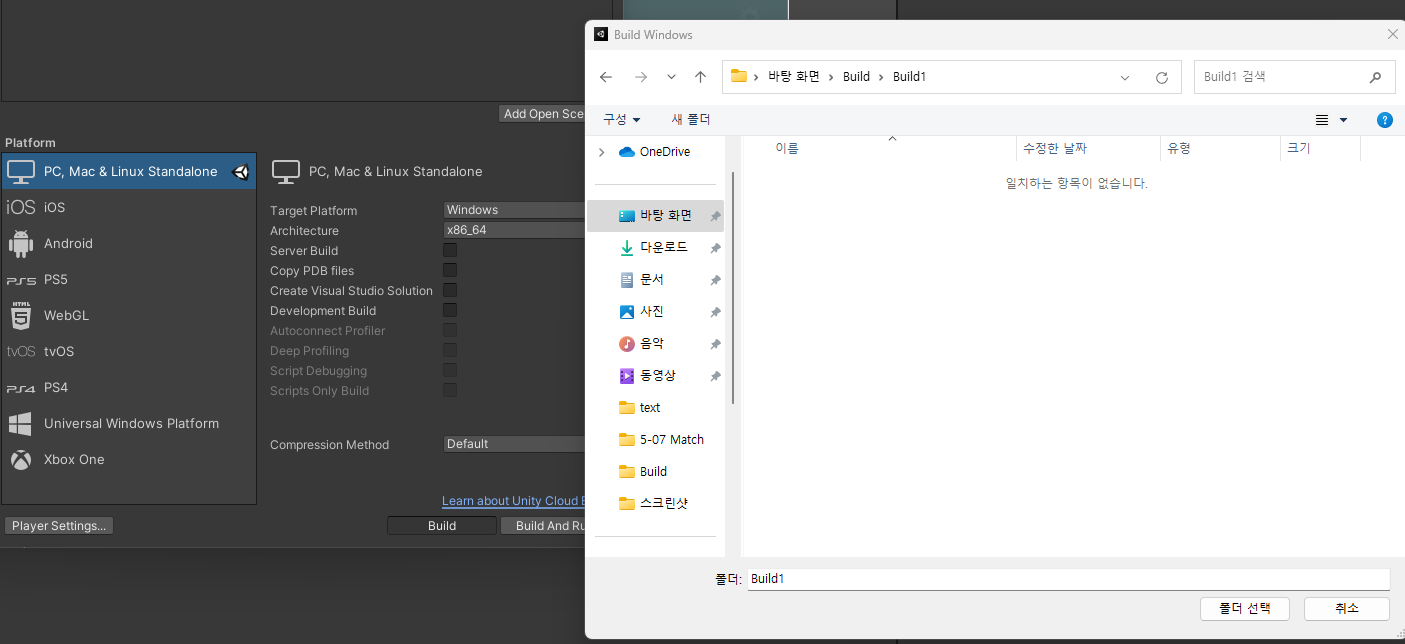Viewport: 1405px width, 644px height.
Task: Toggle the Server Build checkbox
Action: 450,250
